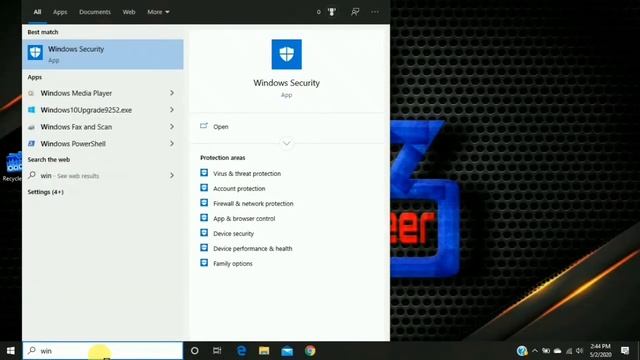Show hidden system tray icons
The height and width of the screenshot is (360, 640).
(x=535, y=351)
